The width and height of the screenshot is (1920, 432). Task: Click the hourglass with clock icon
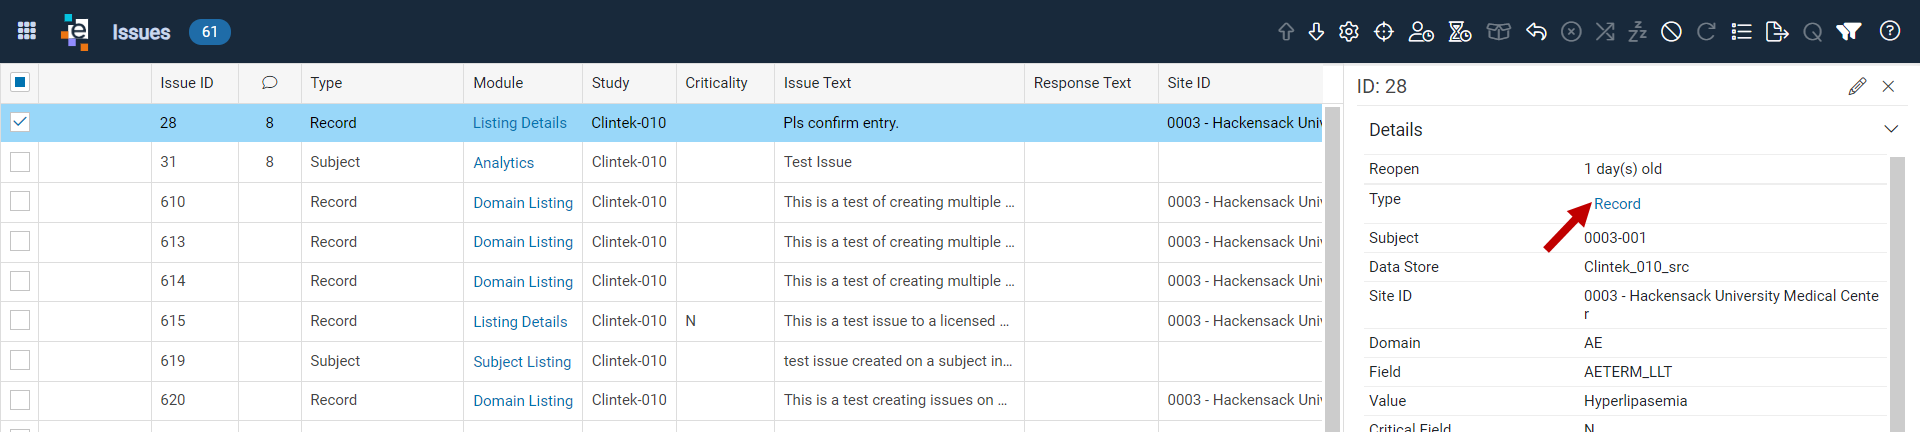(x=1460, y=32)
